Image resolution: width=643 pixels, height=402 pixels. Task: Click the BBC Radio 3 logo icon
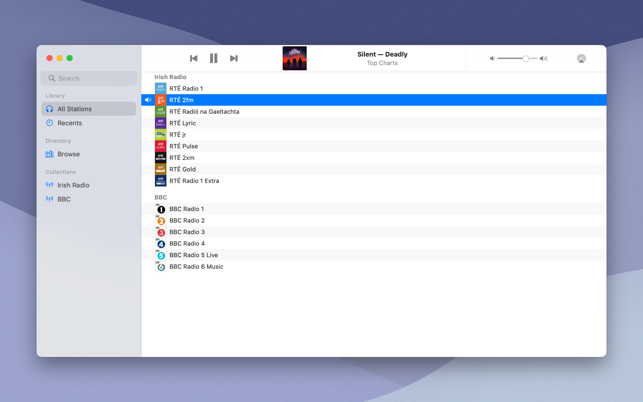click(x=161, y=232)
